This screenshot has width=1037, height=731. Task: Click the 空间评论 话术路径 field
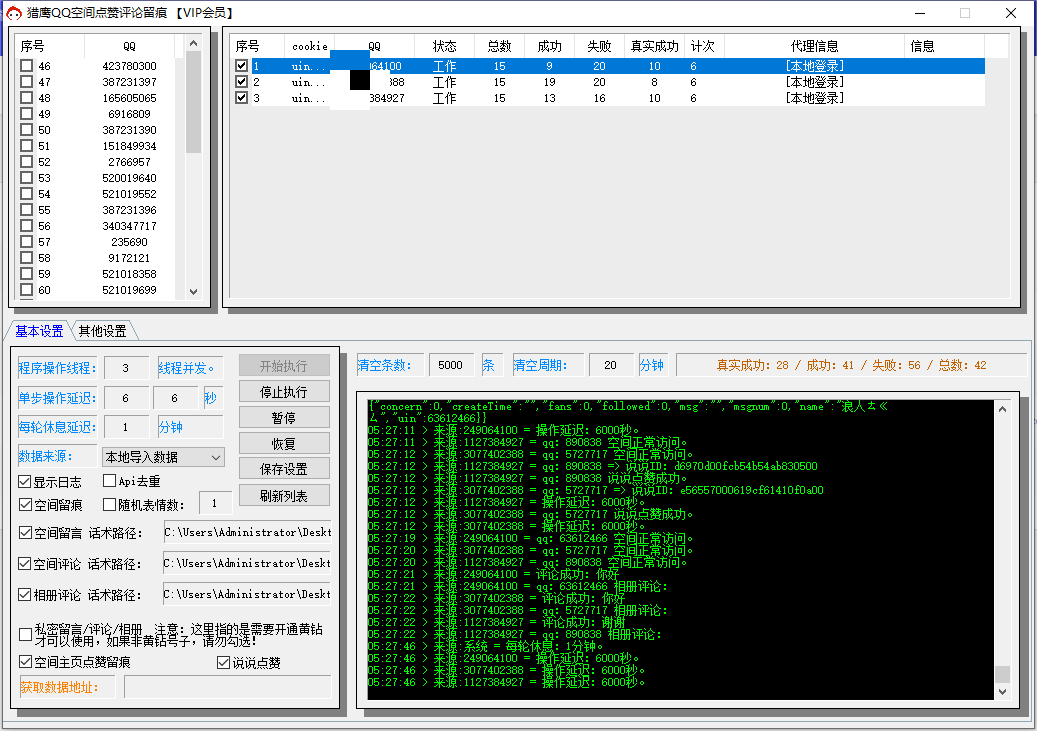pos(247,563)
